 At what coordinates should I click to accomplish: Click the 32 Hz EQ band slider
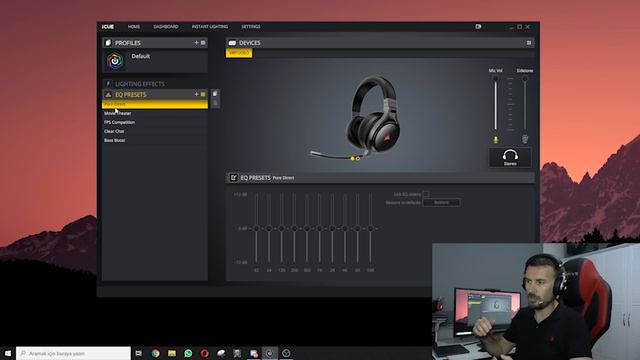coord(256,228)
